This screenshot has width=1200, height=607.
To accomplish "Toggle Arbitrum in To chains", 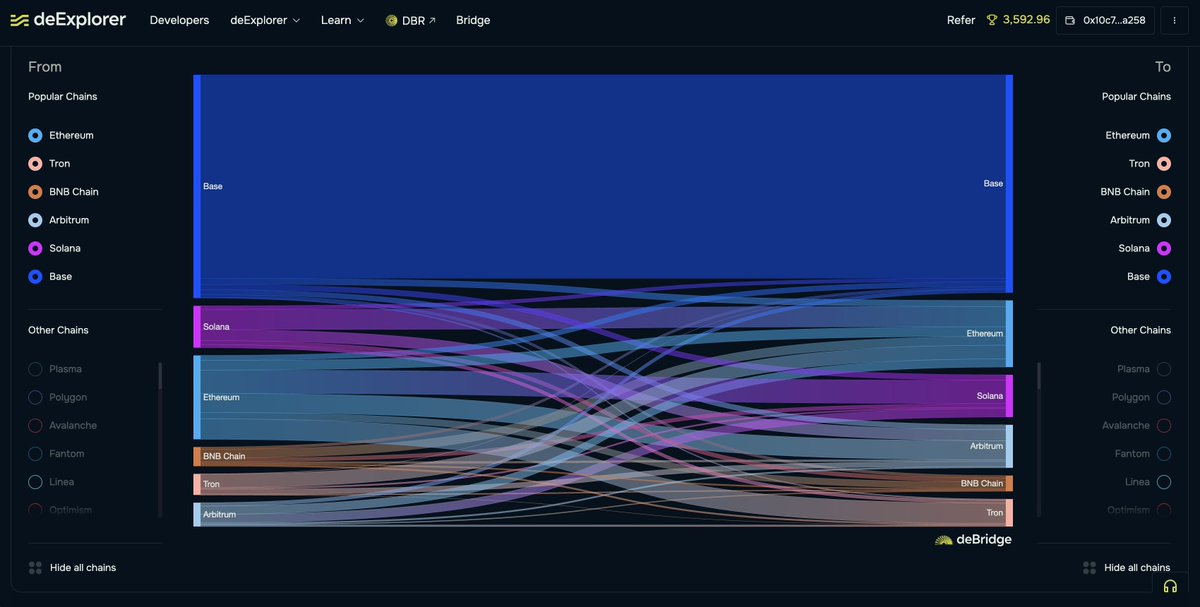I will tap(1164, 220).
